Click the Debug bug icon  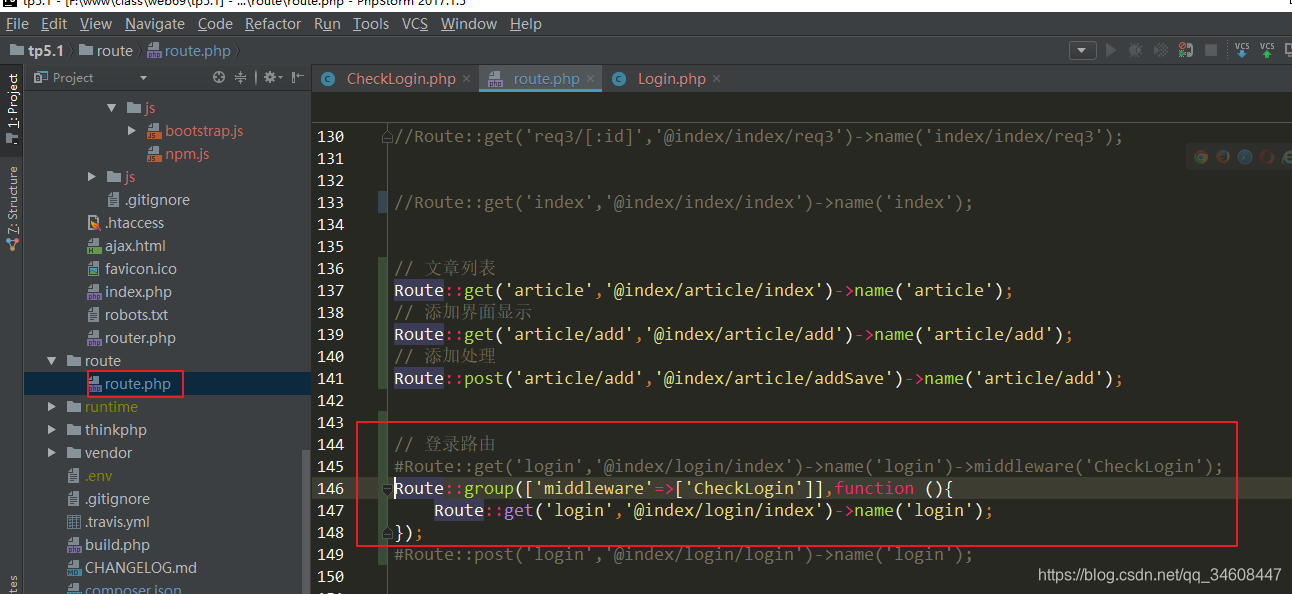click(x=1136, y=50)
